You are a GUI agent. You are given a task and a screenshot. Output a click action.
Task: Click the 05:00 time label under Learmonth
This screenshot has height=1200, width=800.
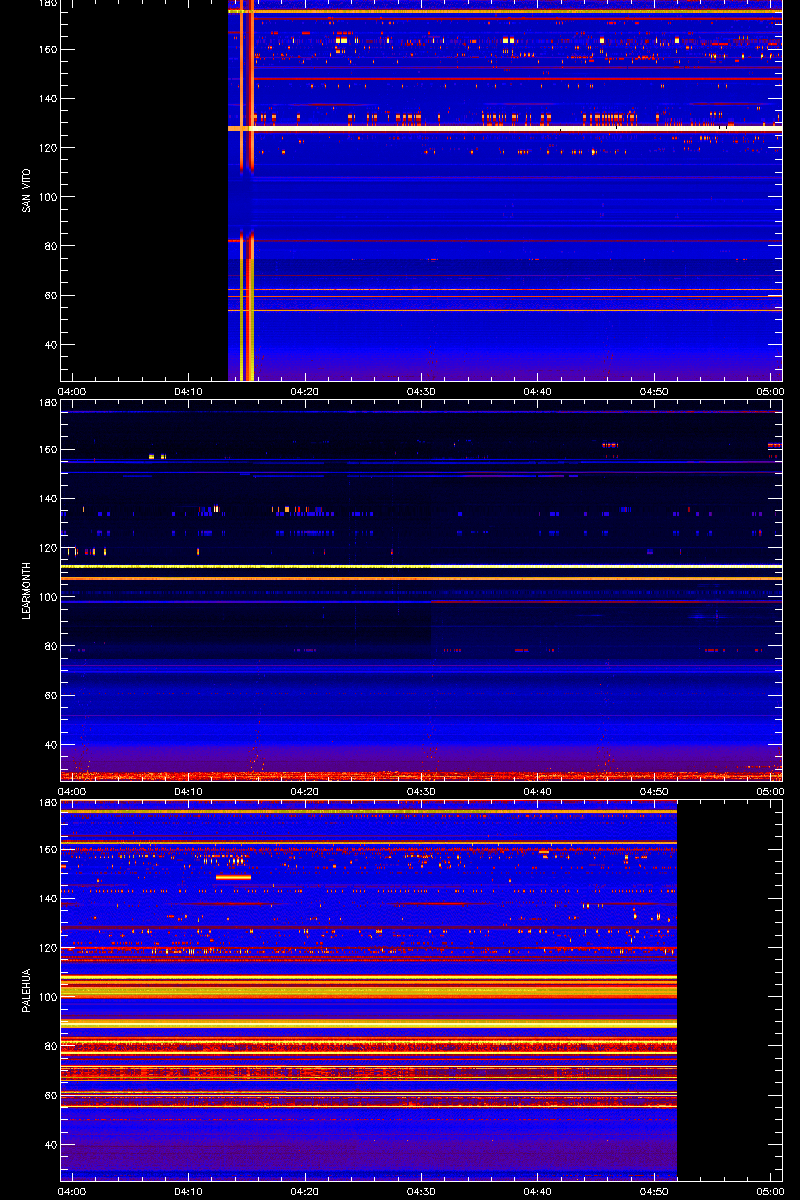770,792
